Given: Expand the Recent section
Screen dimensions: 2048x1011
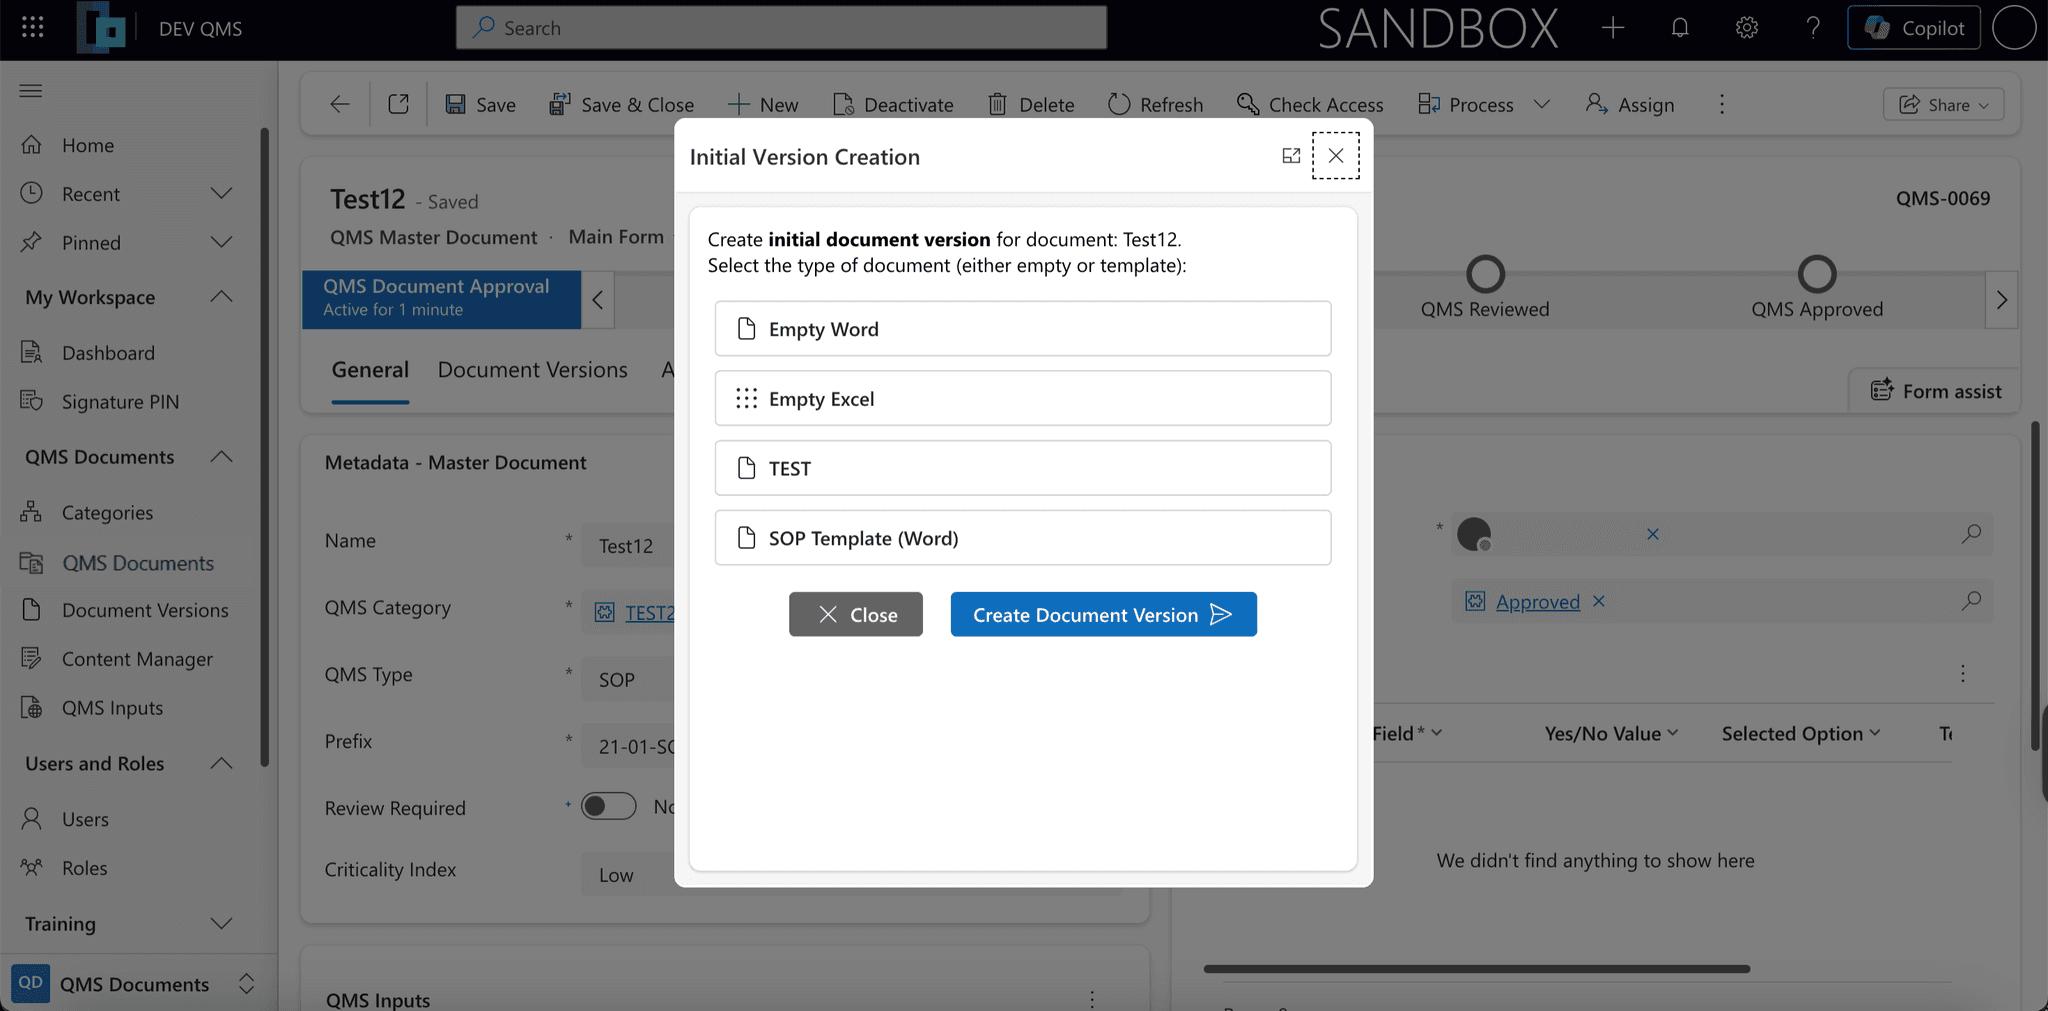Looking at the screenshot, I should point(222,194).
